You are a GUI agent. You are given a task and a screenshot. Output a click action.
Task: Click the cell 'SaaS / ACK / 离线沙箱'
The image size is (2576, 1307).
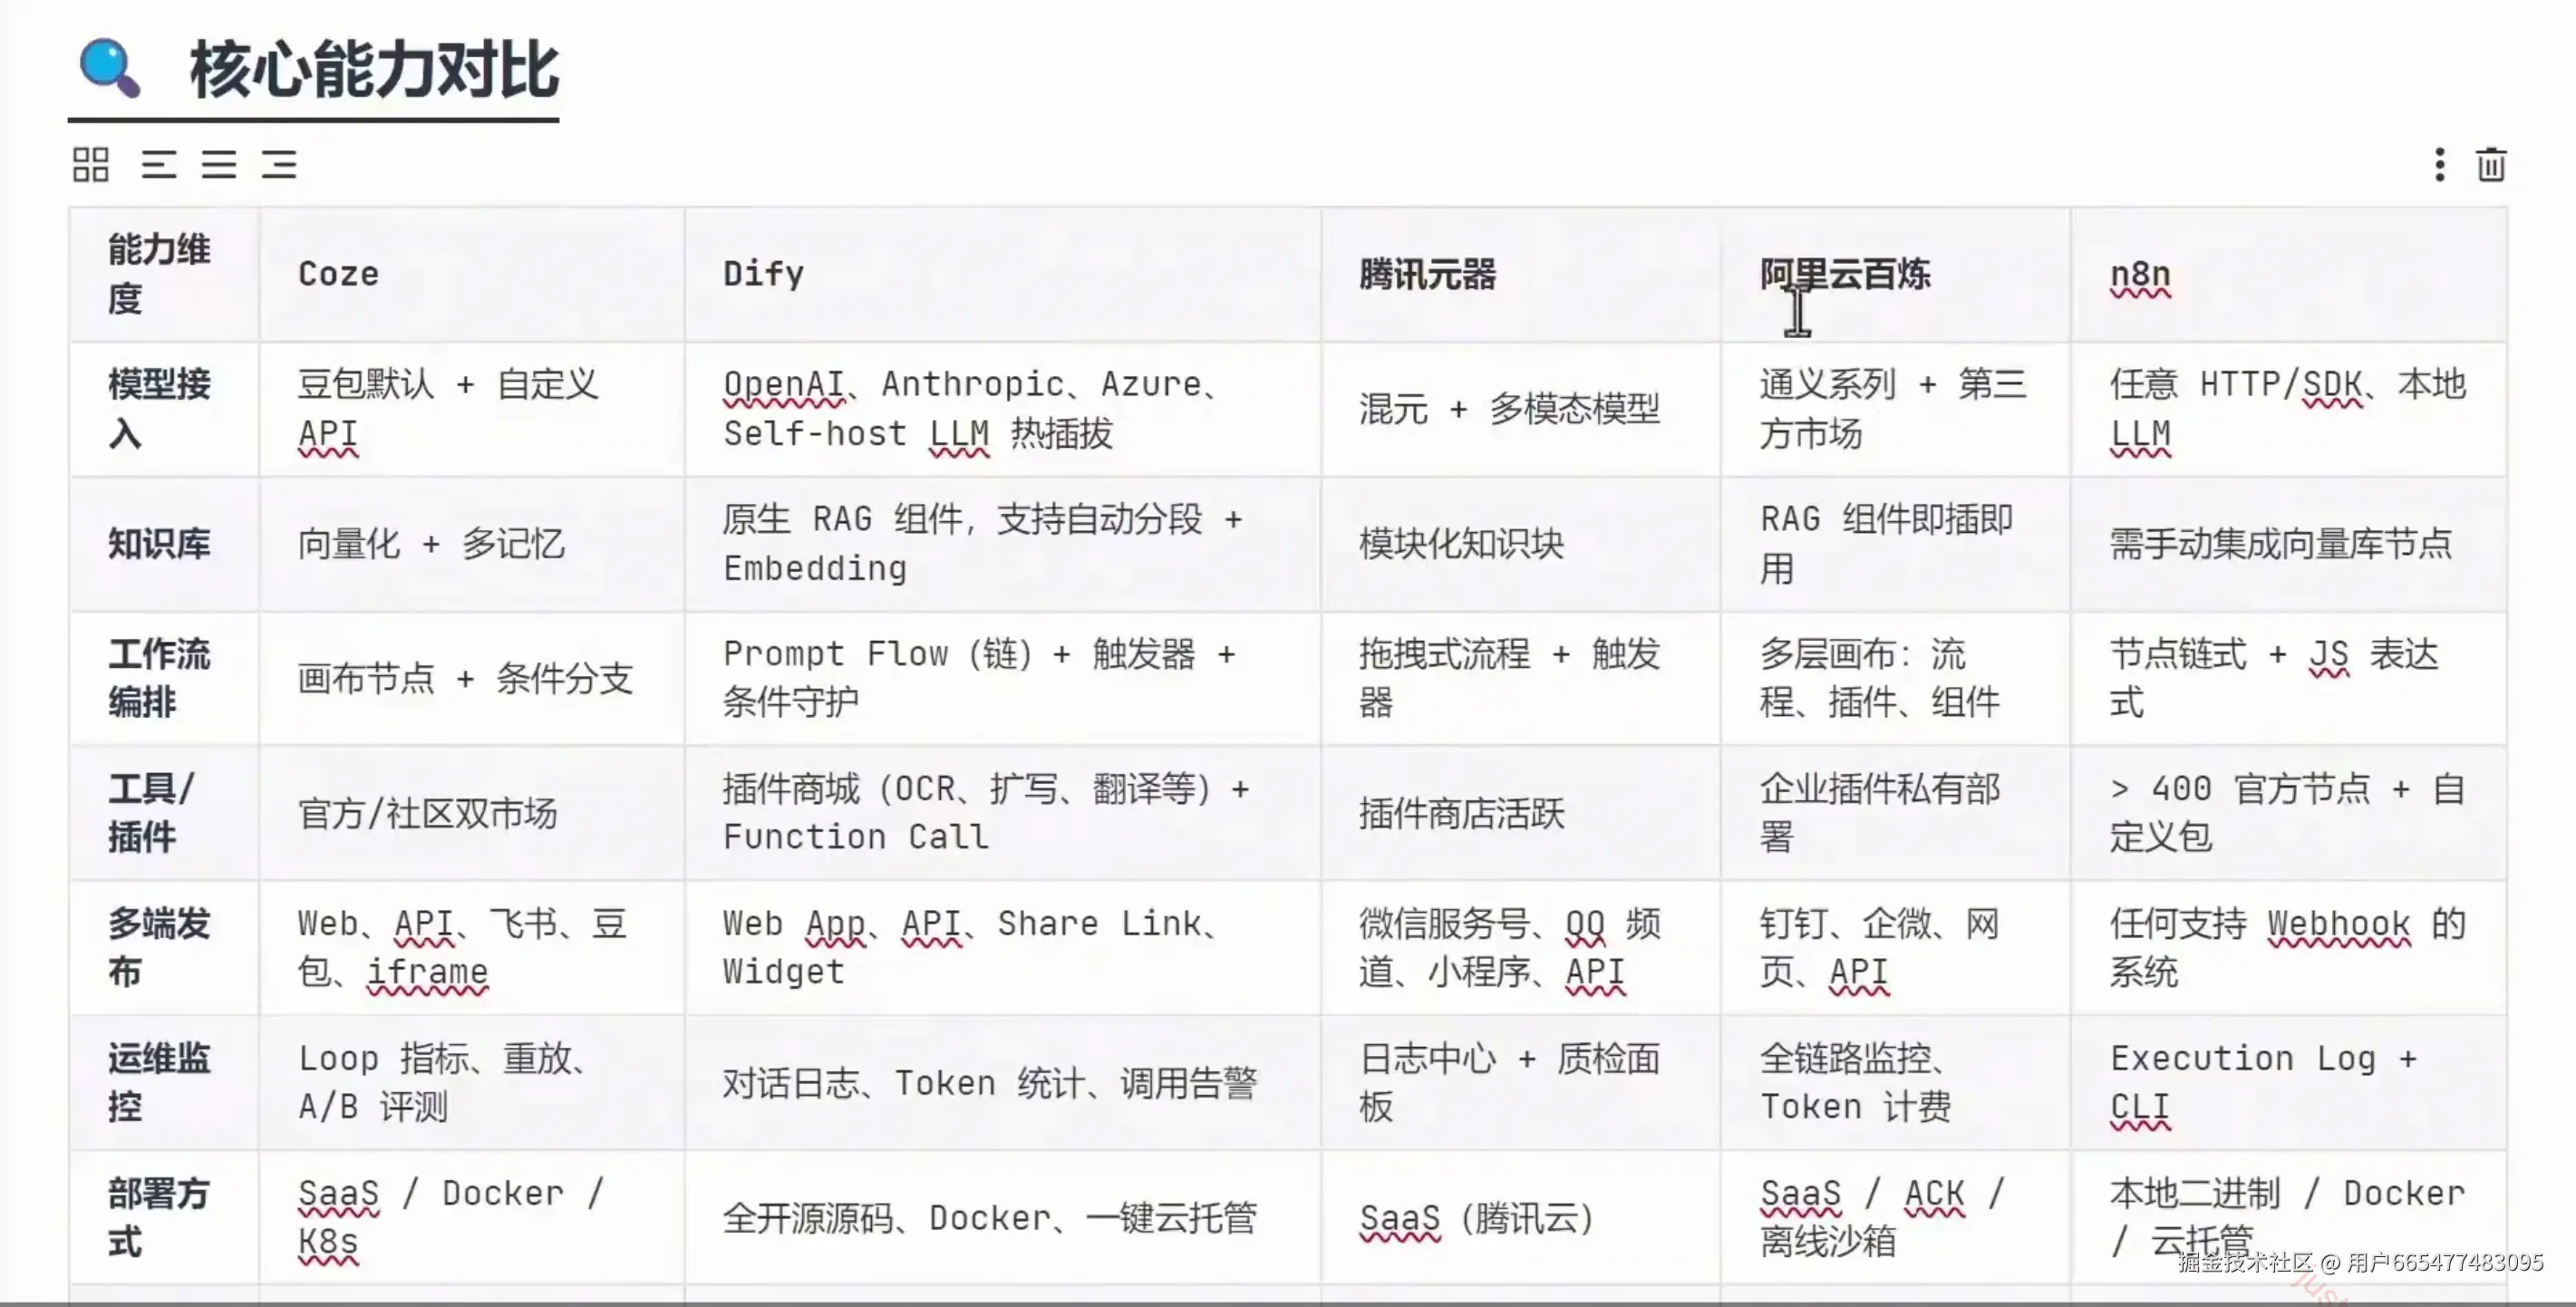coord(1896,1218)
